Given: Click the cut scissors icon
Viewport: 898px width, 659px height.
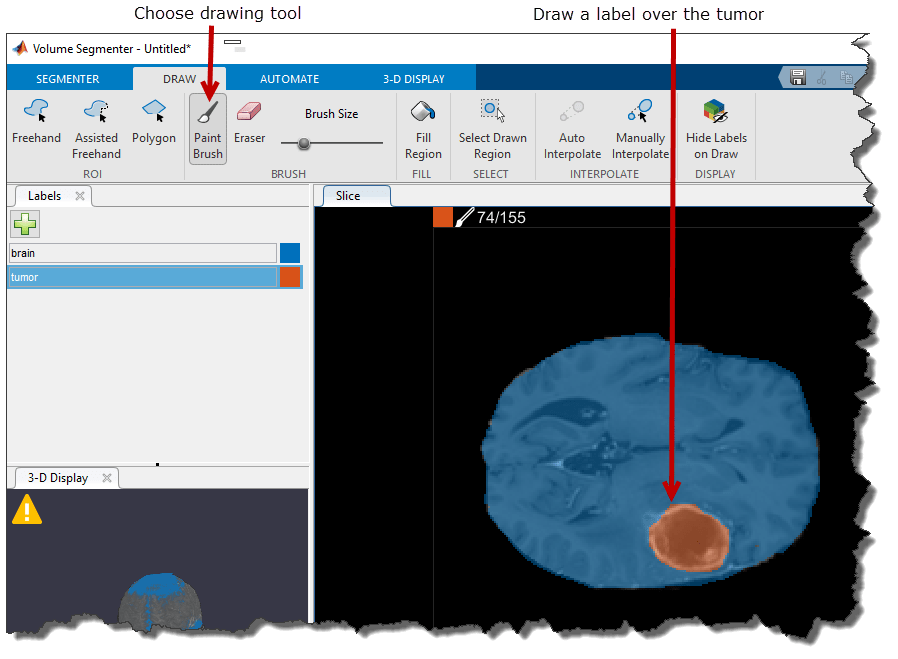Looking at the screenshot, I should (821, 77).
